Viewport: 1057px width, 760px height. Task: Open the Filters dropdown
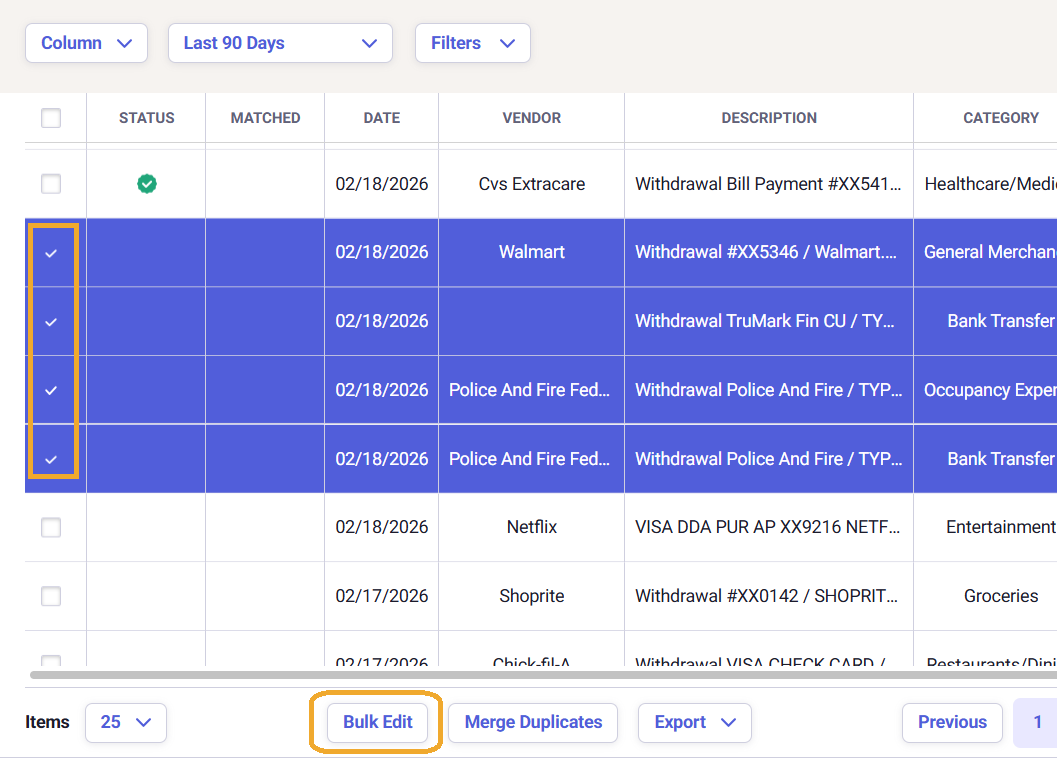click(472, 43)
